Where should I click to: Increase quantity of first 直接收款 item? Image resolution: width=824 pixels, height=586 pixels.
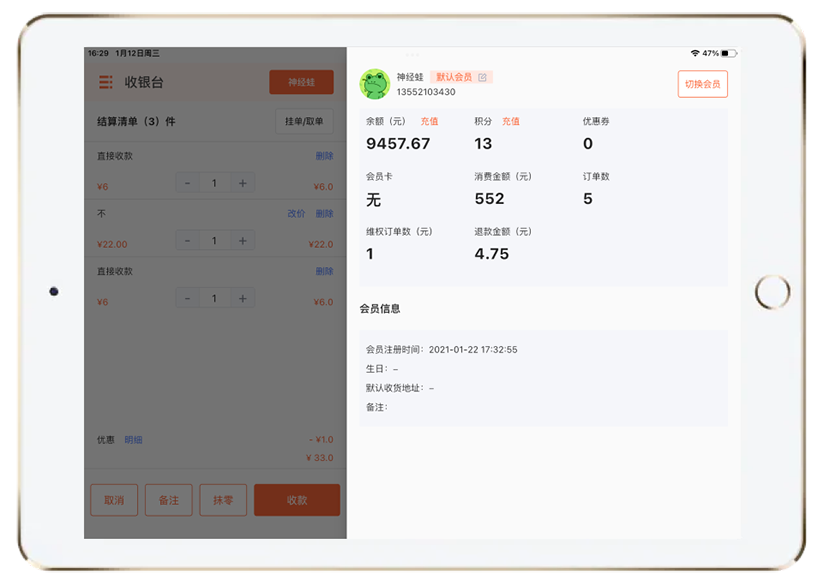tap(243, 183)
